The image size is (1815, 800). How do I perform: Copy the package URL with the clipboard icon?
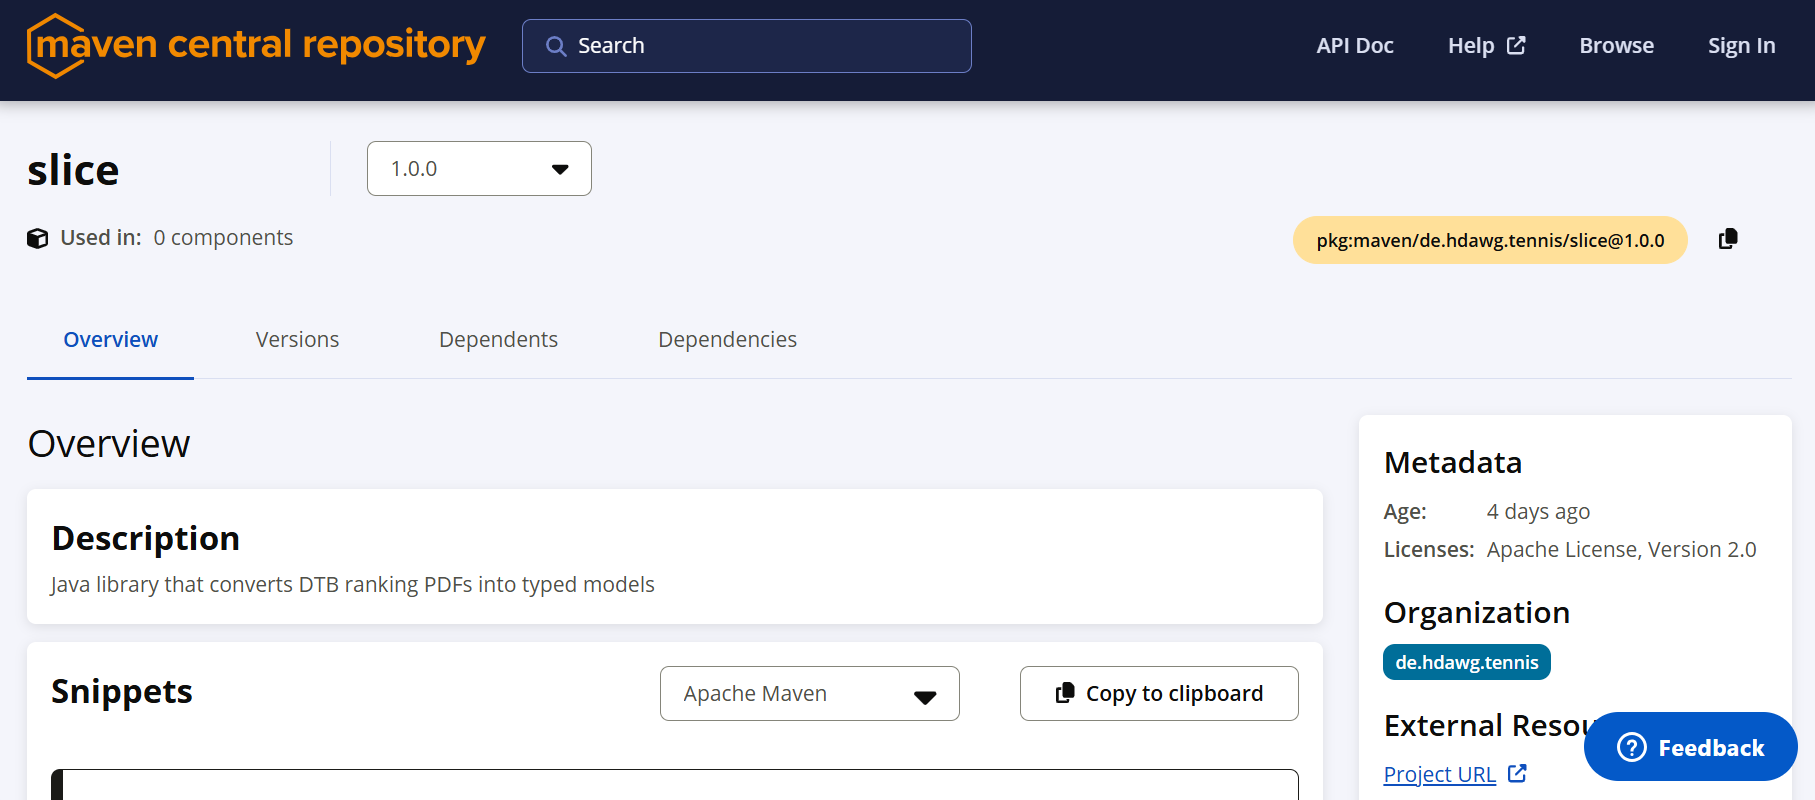click(1728, 239)
